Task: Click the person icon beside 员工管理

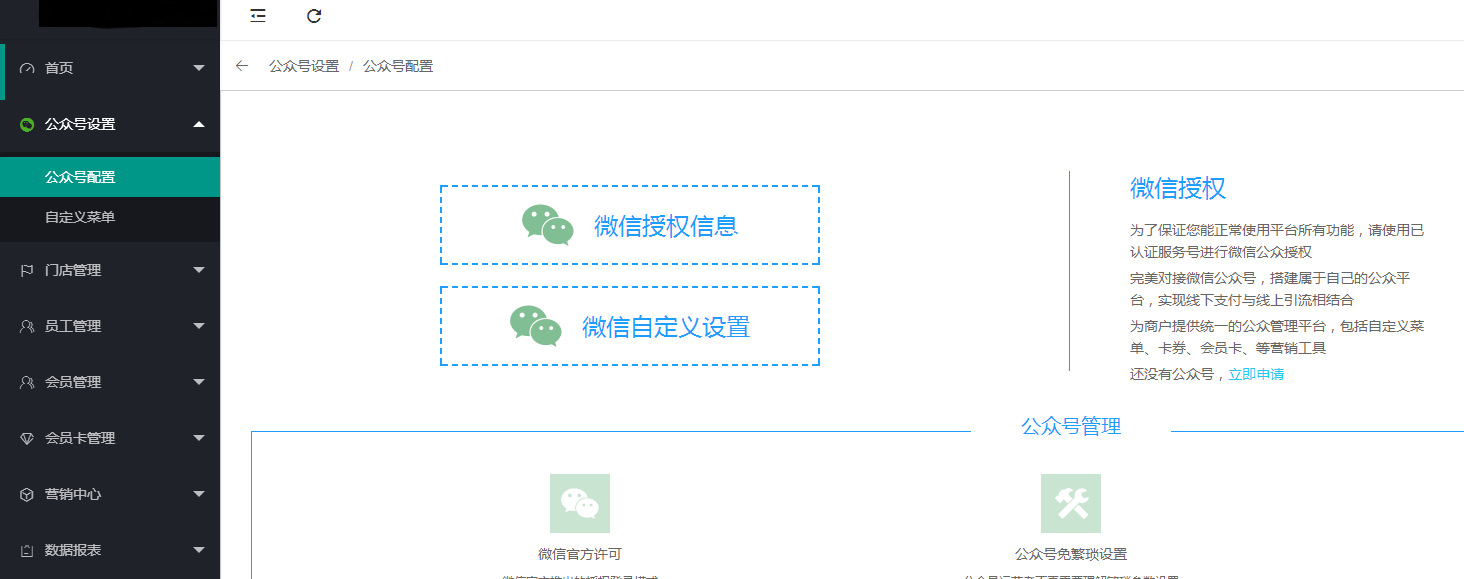Action: (27, 326)
